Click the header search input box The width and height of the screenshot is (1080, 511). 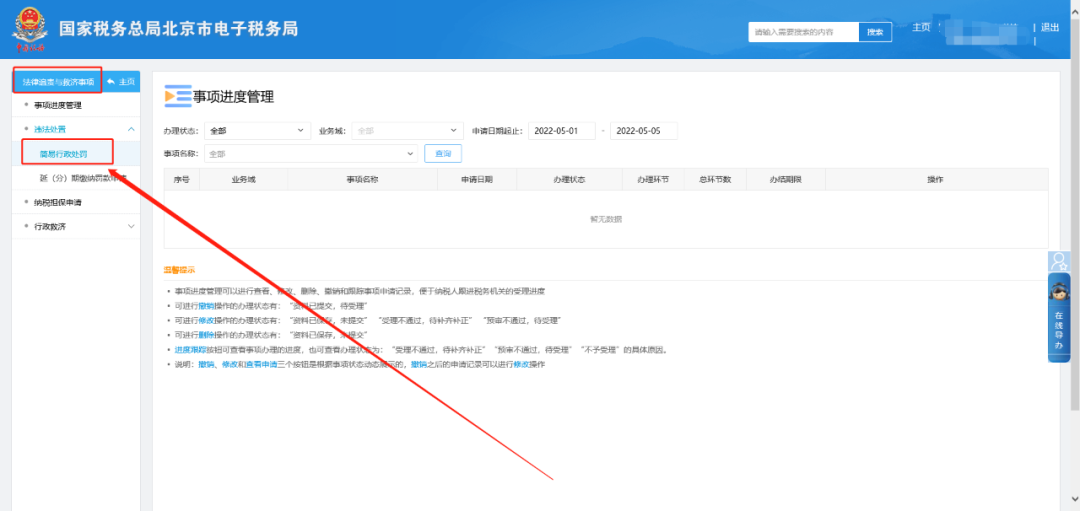(803, 32)
